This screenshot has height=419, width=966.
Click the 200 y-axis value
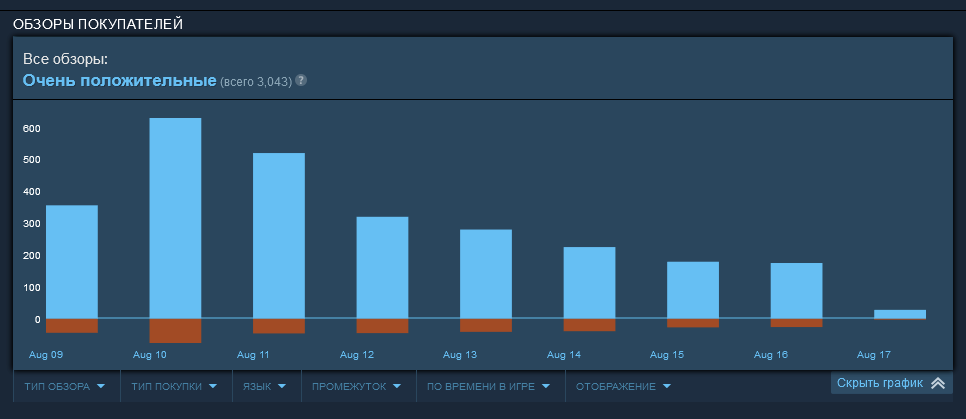[x=33, y=256]
